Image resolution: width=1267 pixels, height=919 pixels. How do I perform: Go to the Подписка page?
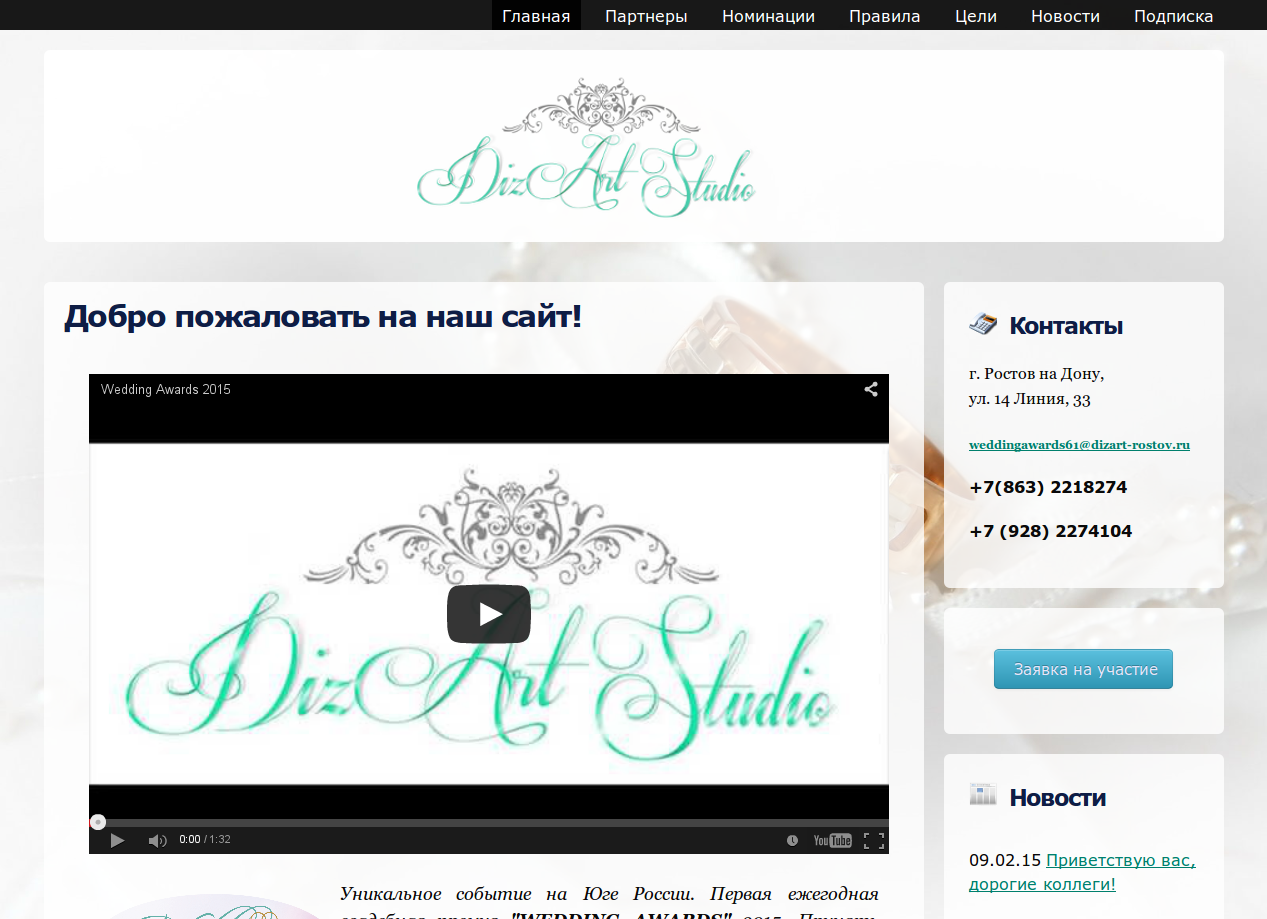click(x=1174, y=16)
